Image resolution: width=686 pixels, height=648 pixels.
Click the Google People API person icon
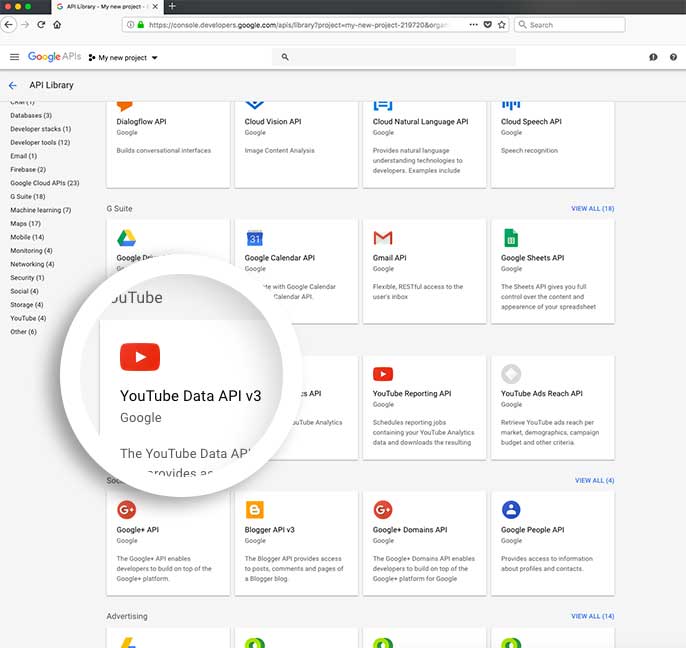511,510
